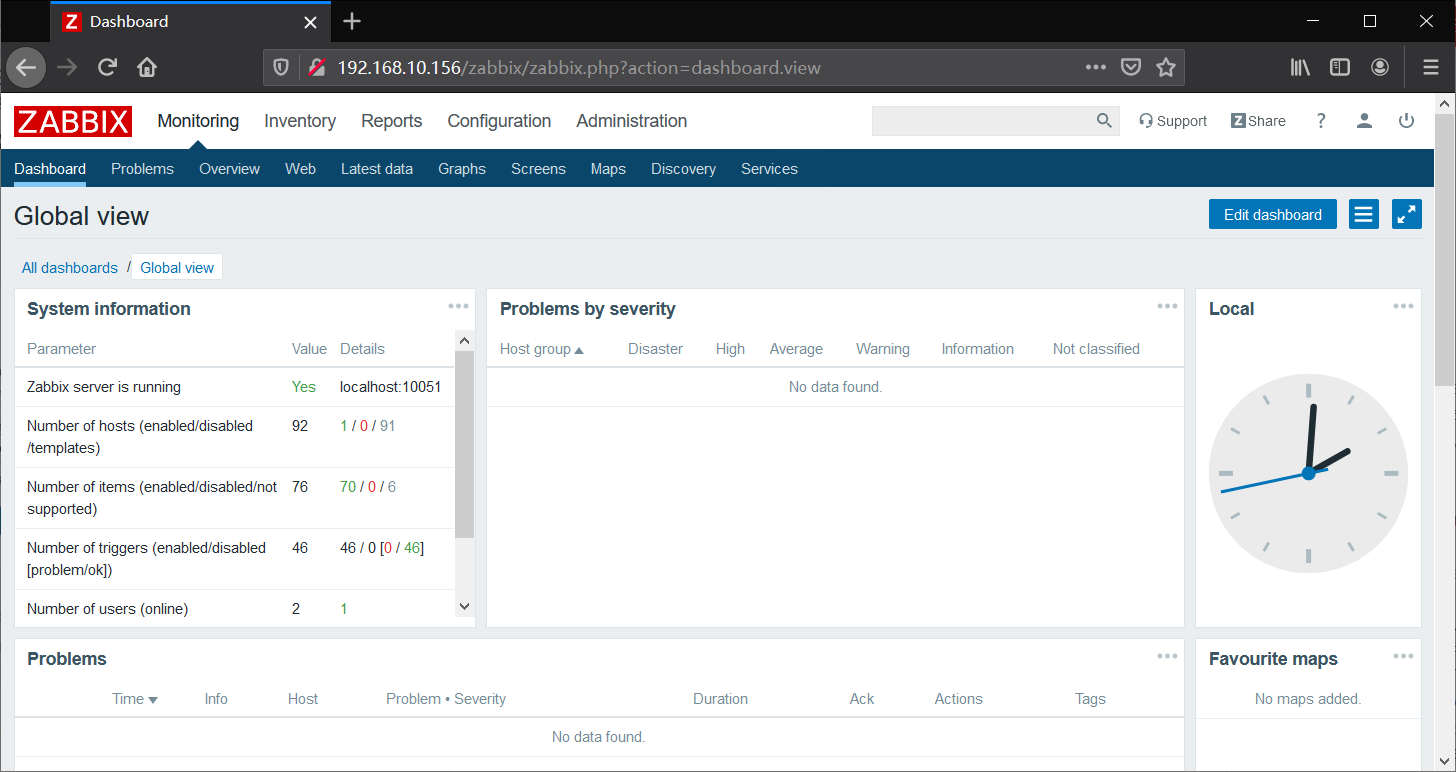Click the tracking protection shield icon
Screen dimensions: 1456x772
pos(281,68)
